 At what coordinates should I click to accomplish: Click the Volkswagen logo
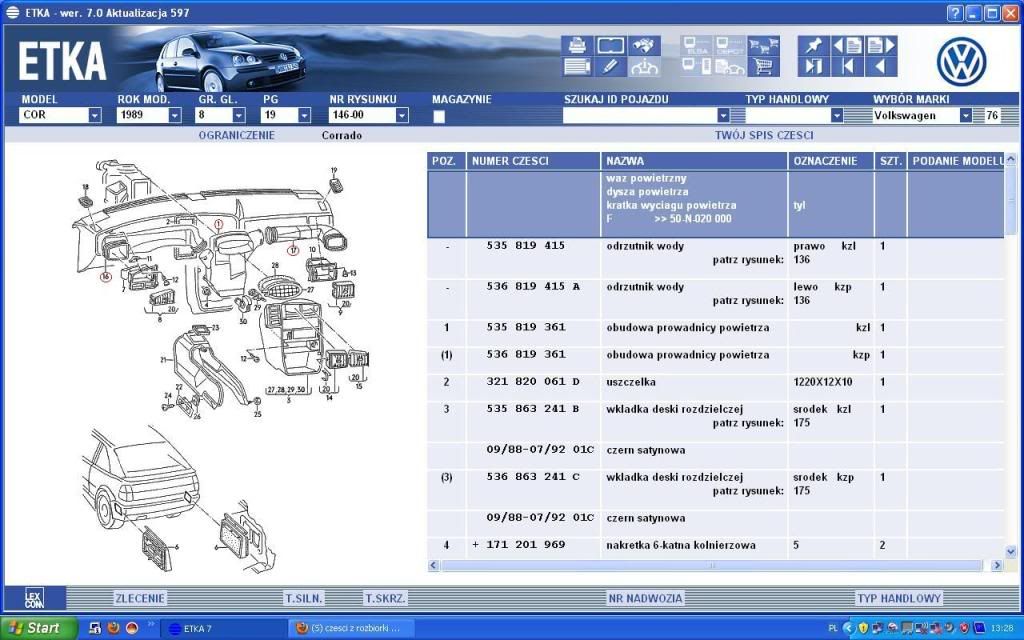click(x=961, y=61)
